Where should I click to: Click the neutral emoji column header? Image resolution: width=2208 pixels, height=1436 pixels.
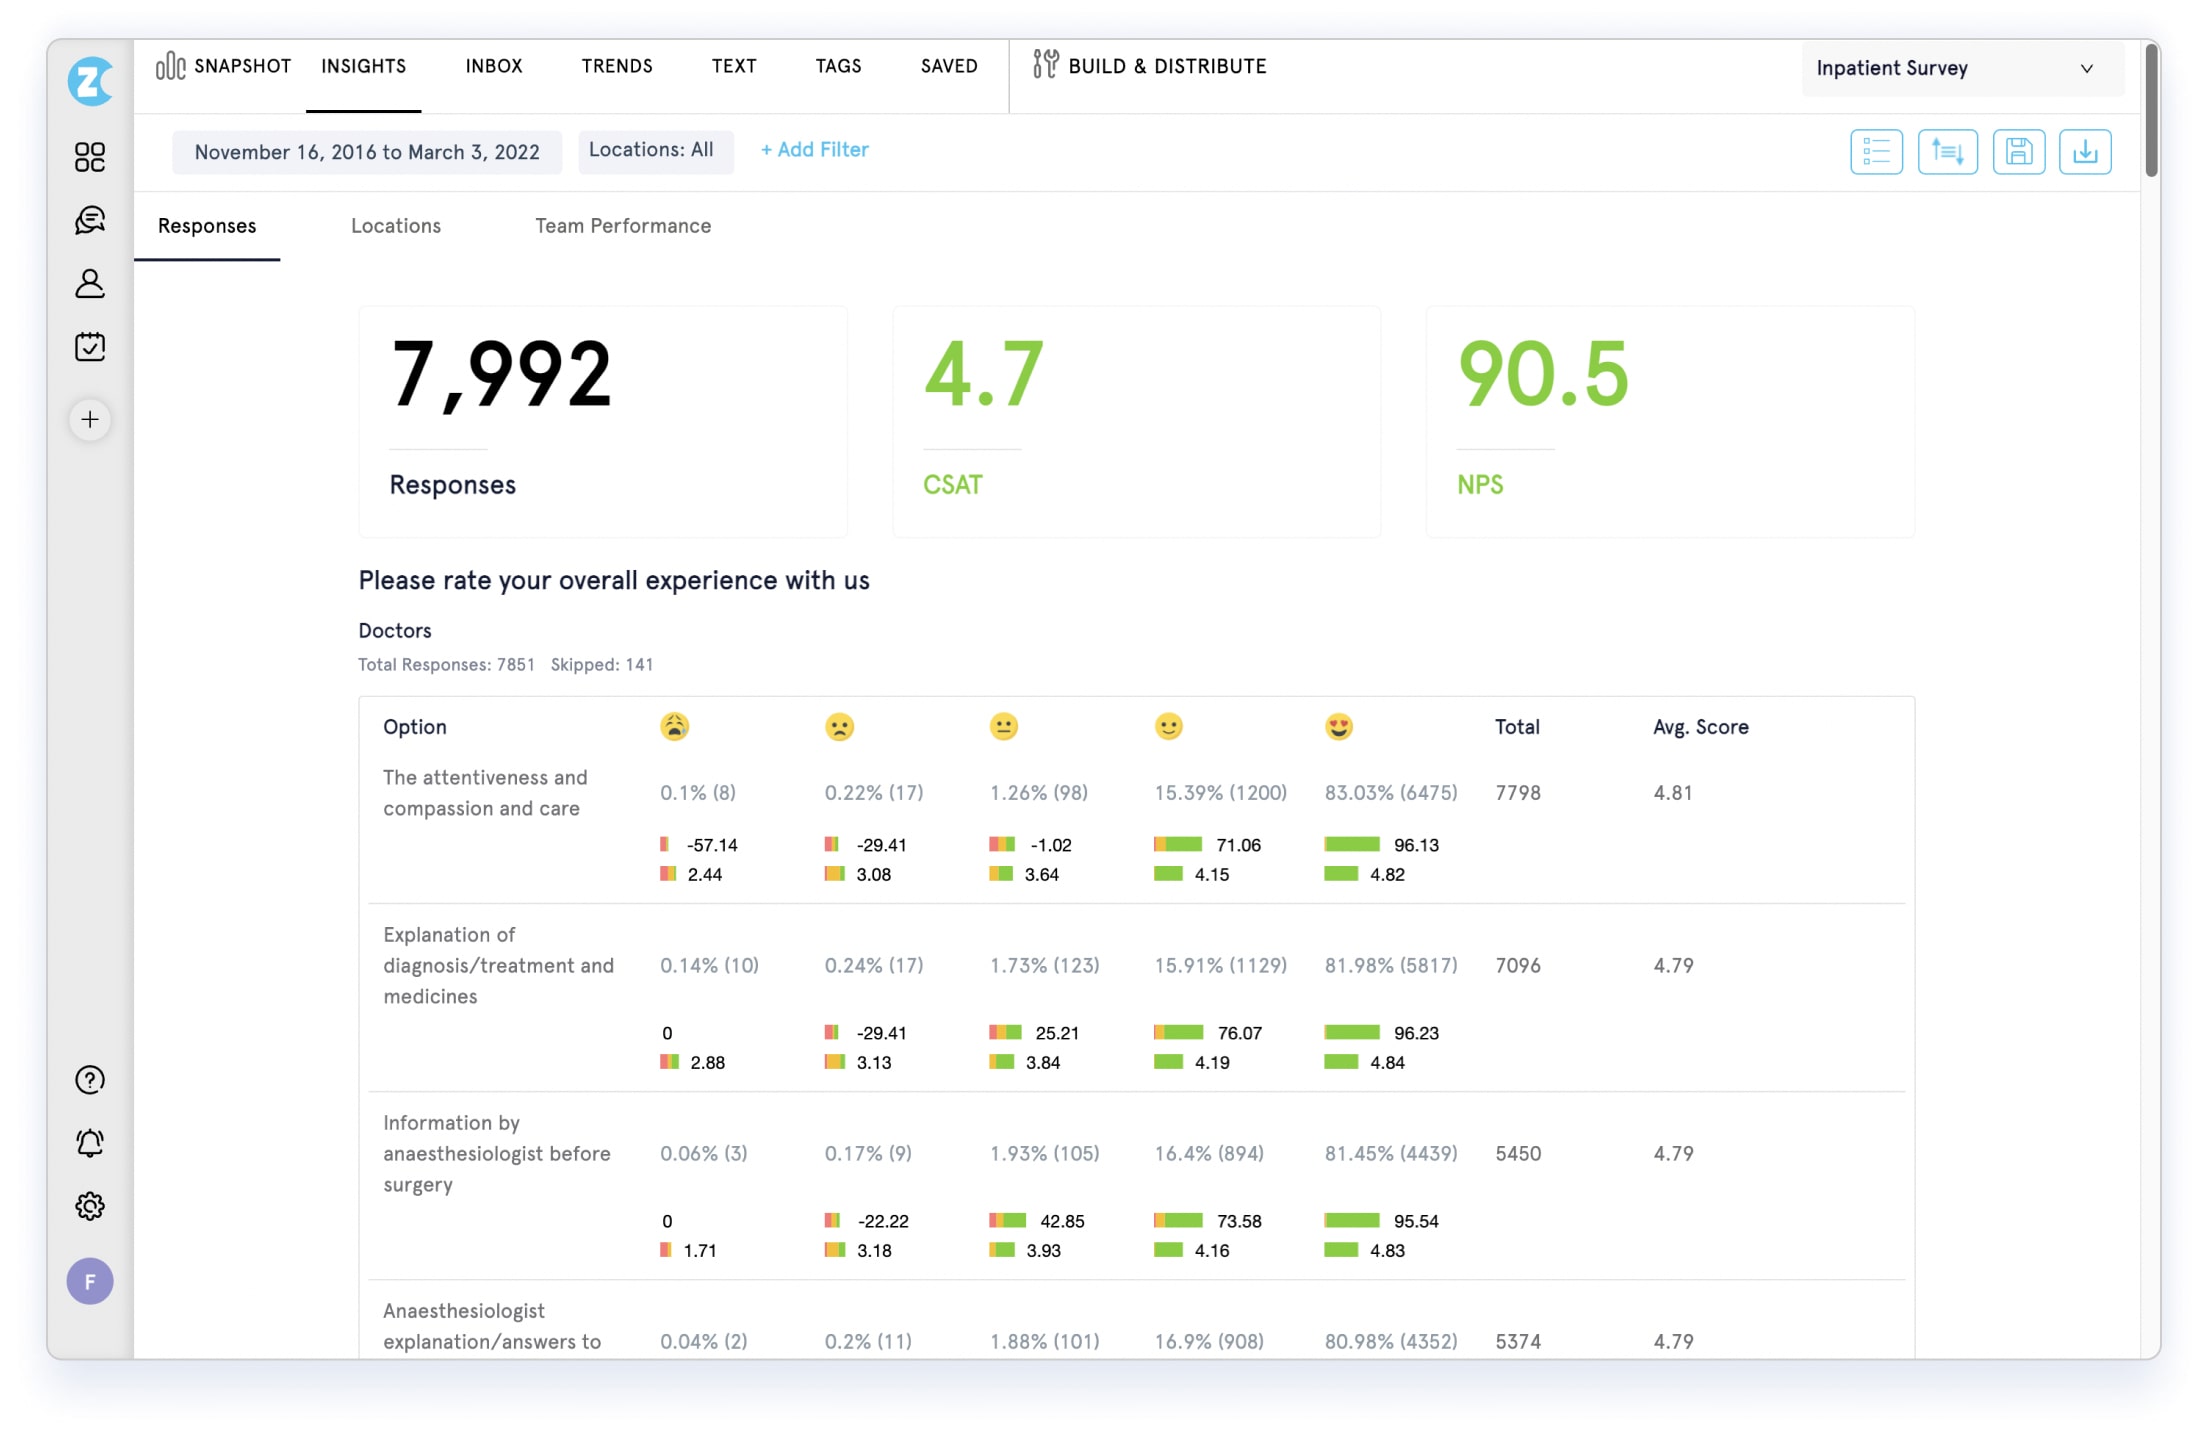tap(1004, 727)
